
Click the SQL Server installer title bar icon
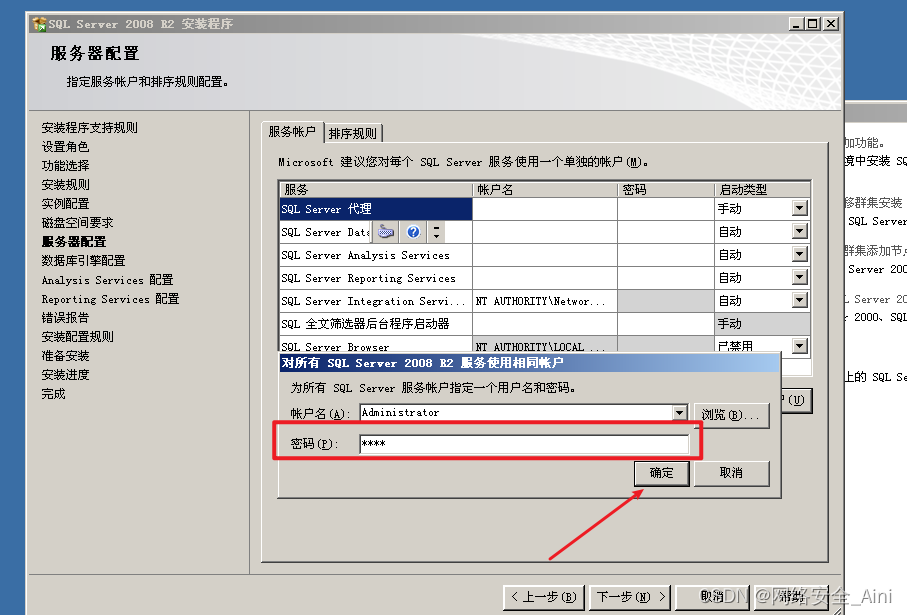click(x=39, y=24)
